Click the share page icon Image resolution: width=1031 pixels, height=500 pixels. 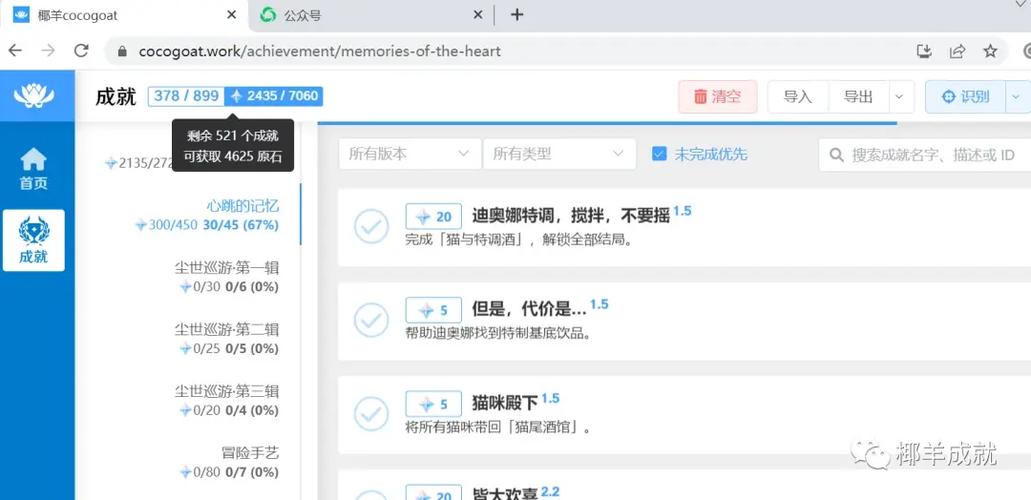957,51
